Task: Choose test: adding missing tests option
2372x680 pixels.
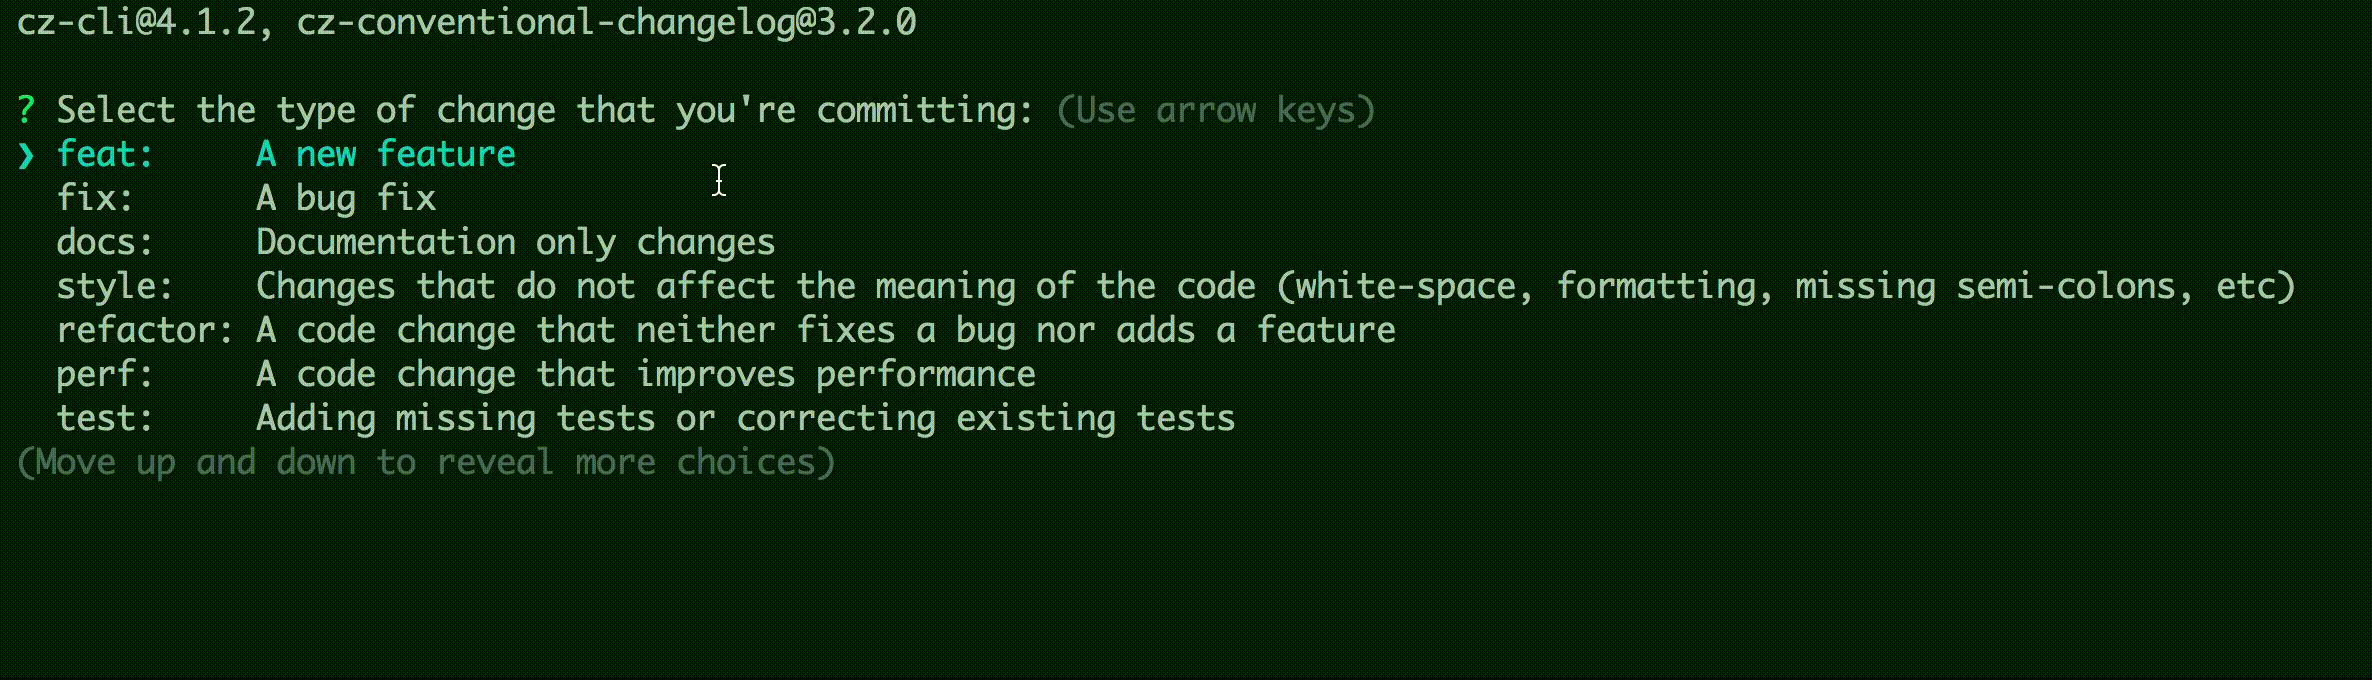Action: click(x=646, y=418)
